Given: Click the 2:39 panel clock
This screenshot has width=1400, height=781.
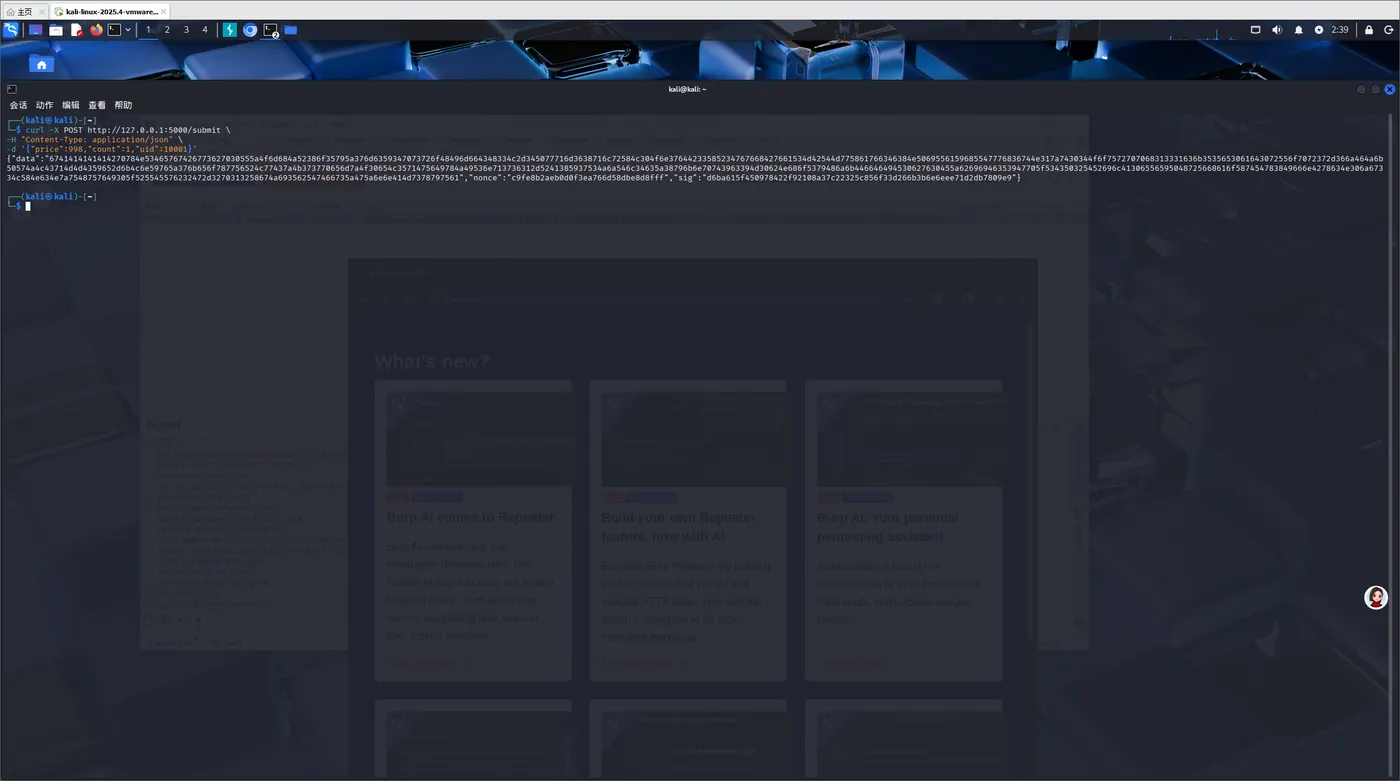Looking at the screenshot, I should (1340, 30).
